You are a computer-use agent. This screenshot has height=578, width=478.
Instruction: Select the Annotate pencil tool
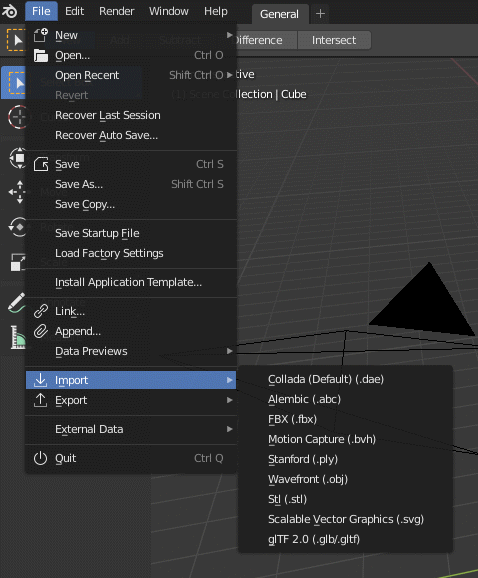click(x=17, y=302)
